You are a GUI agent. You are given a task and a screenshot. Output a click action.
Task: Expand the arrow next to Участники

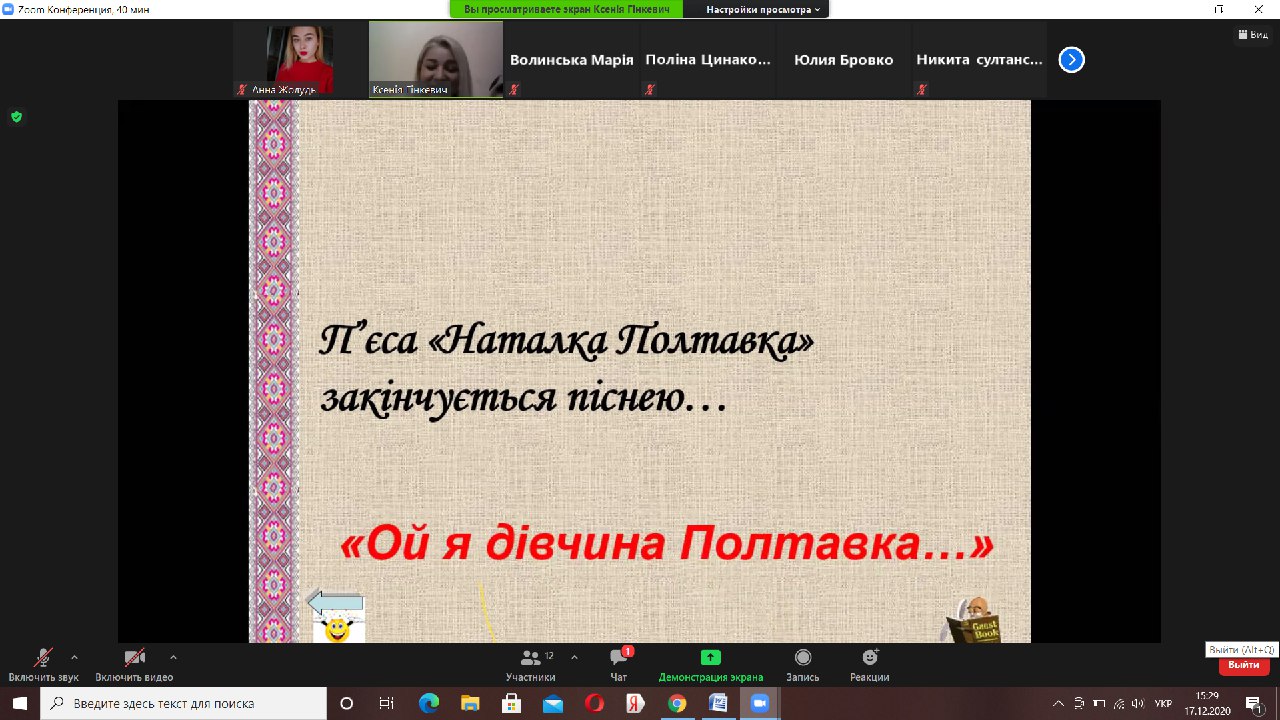574,657
